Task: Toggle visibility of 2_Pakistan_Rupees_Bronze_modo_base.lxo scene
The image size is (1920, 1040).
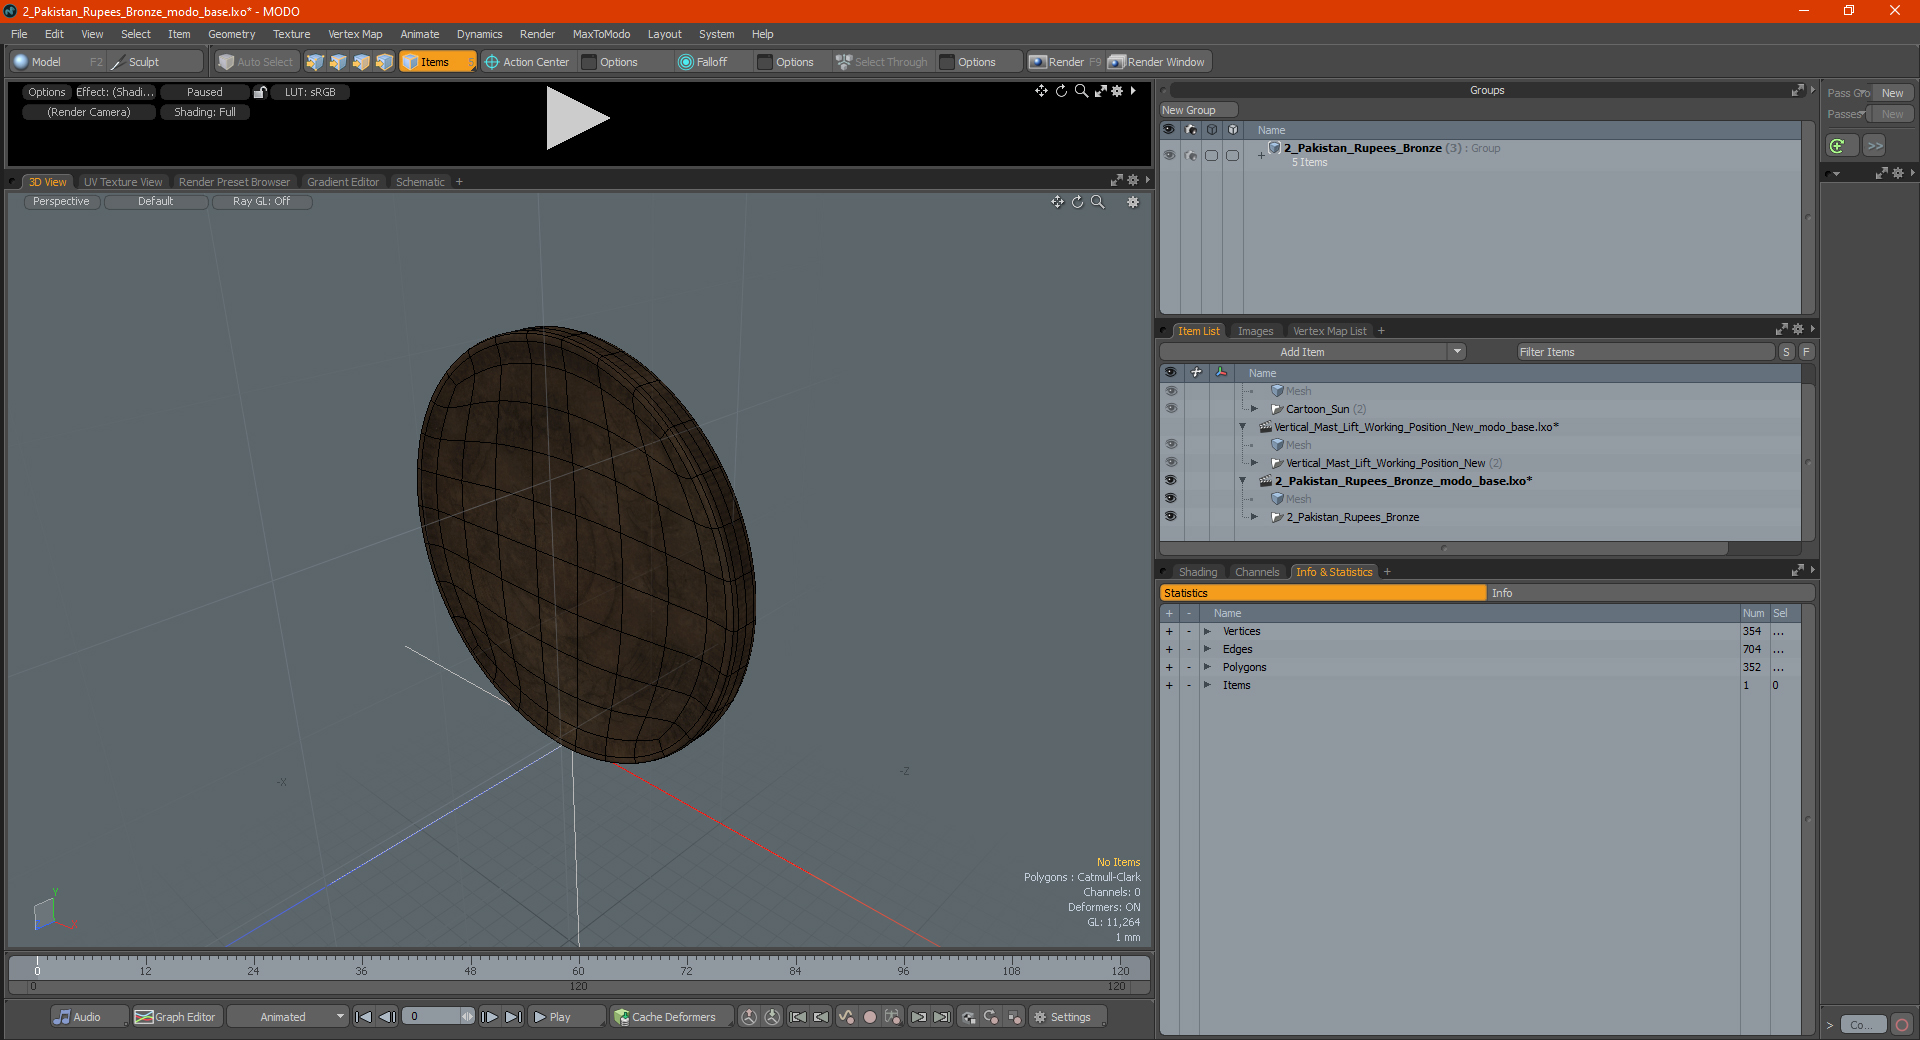Action: point(1170,481)
